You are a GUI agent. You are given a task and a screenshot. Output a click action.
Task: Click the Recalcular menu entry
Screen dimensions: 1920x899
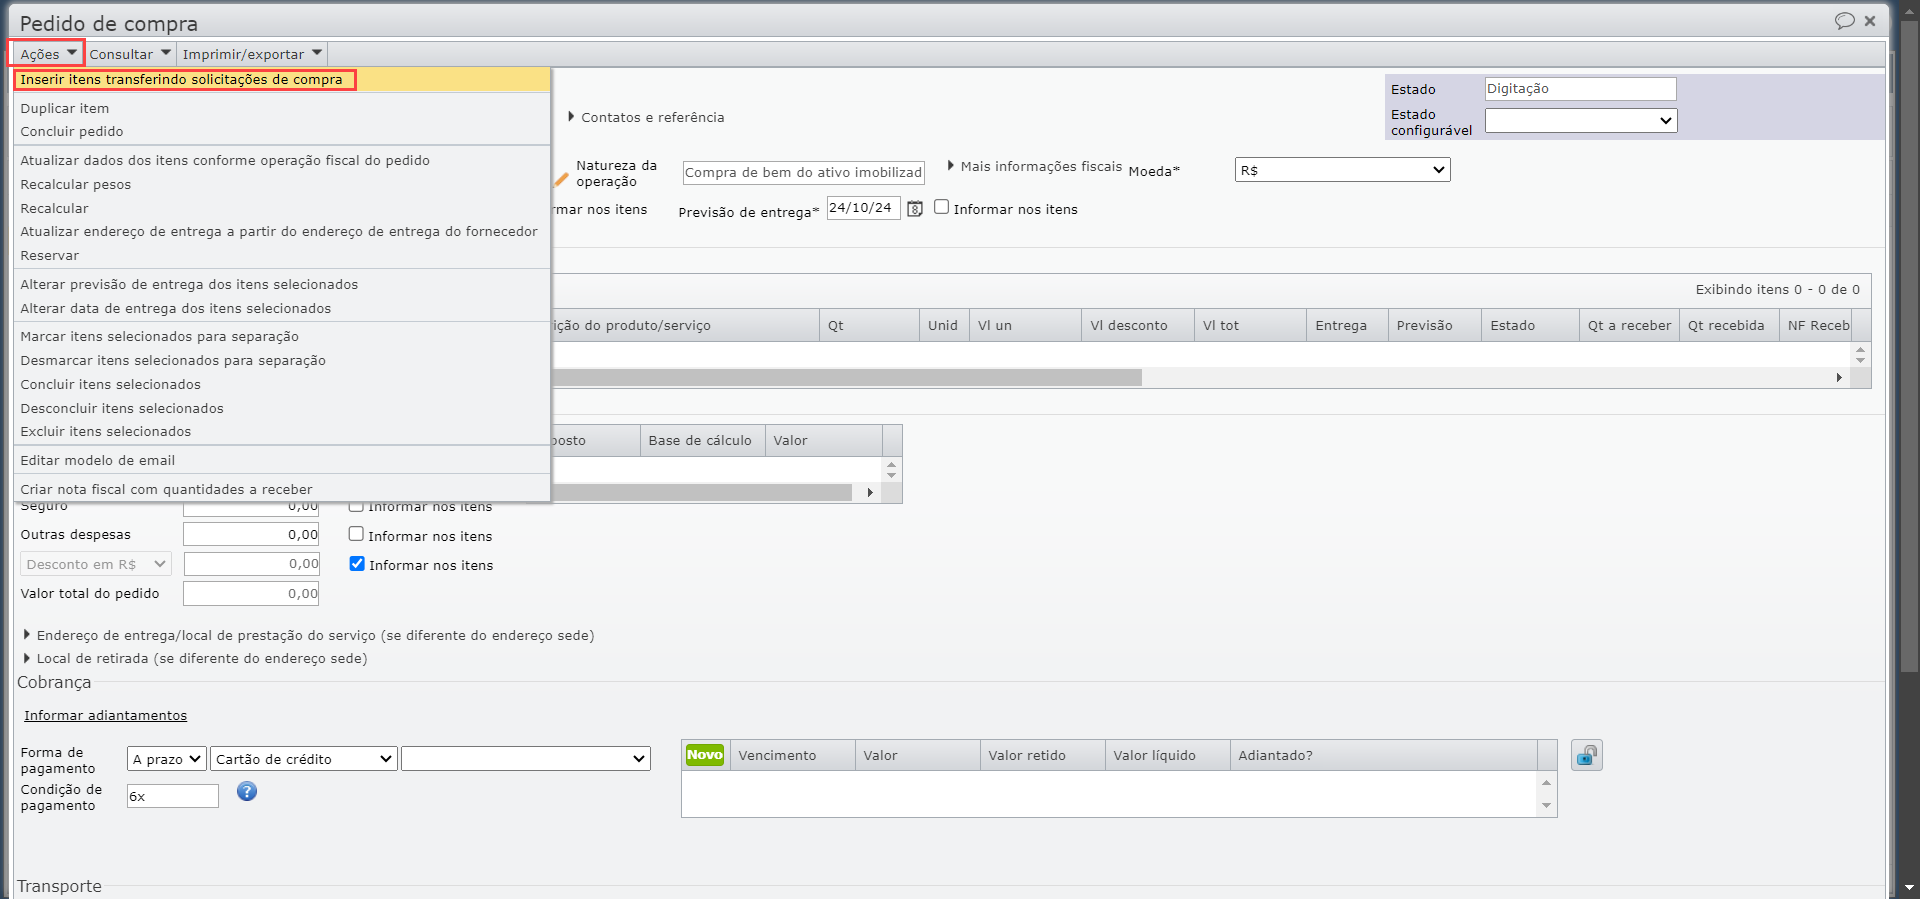(x=282, y=209)
